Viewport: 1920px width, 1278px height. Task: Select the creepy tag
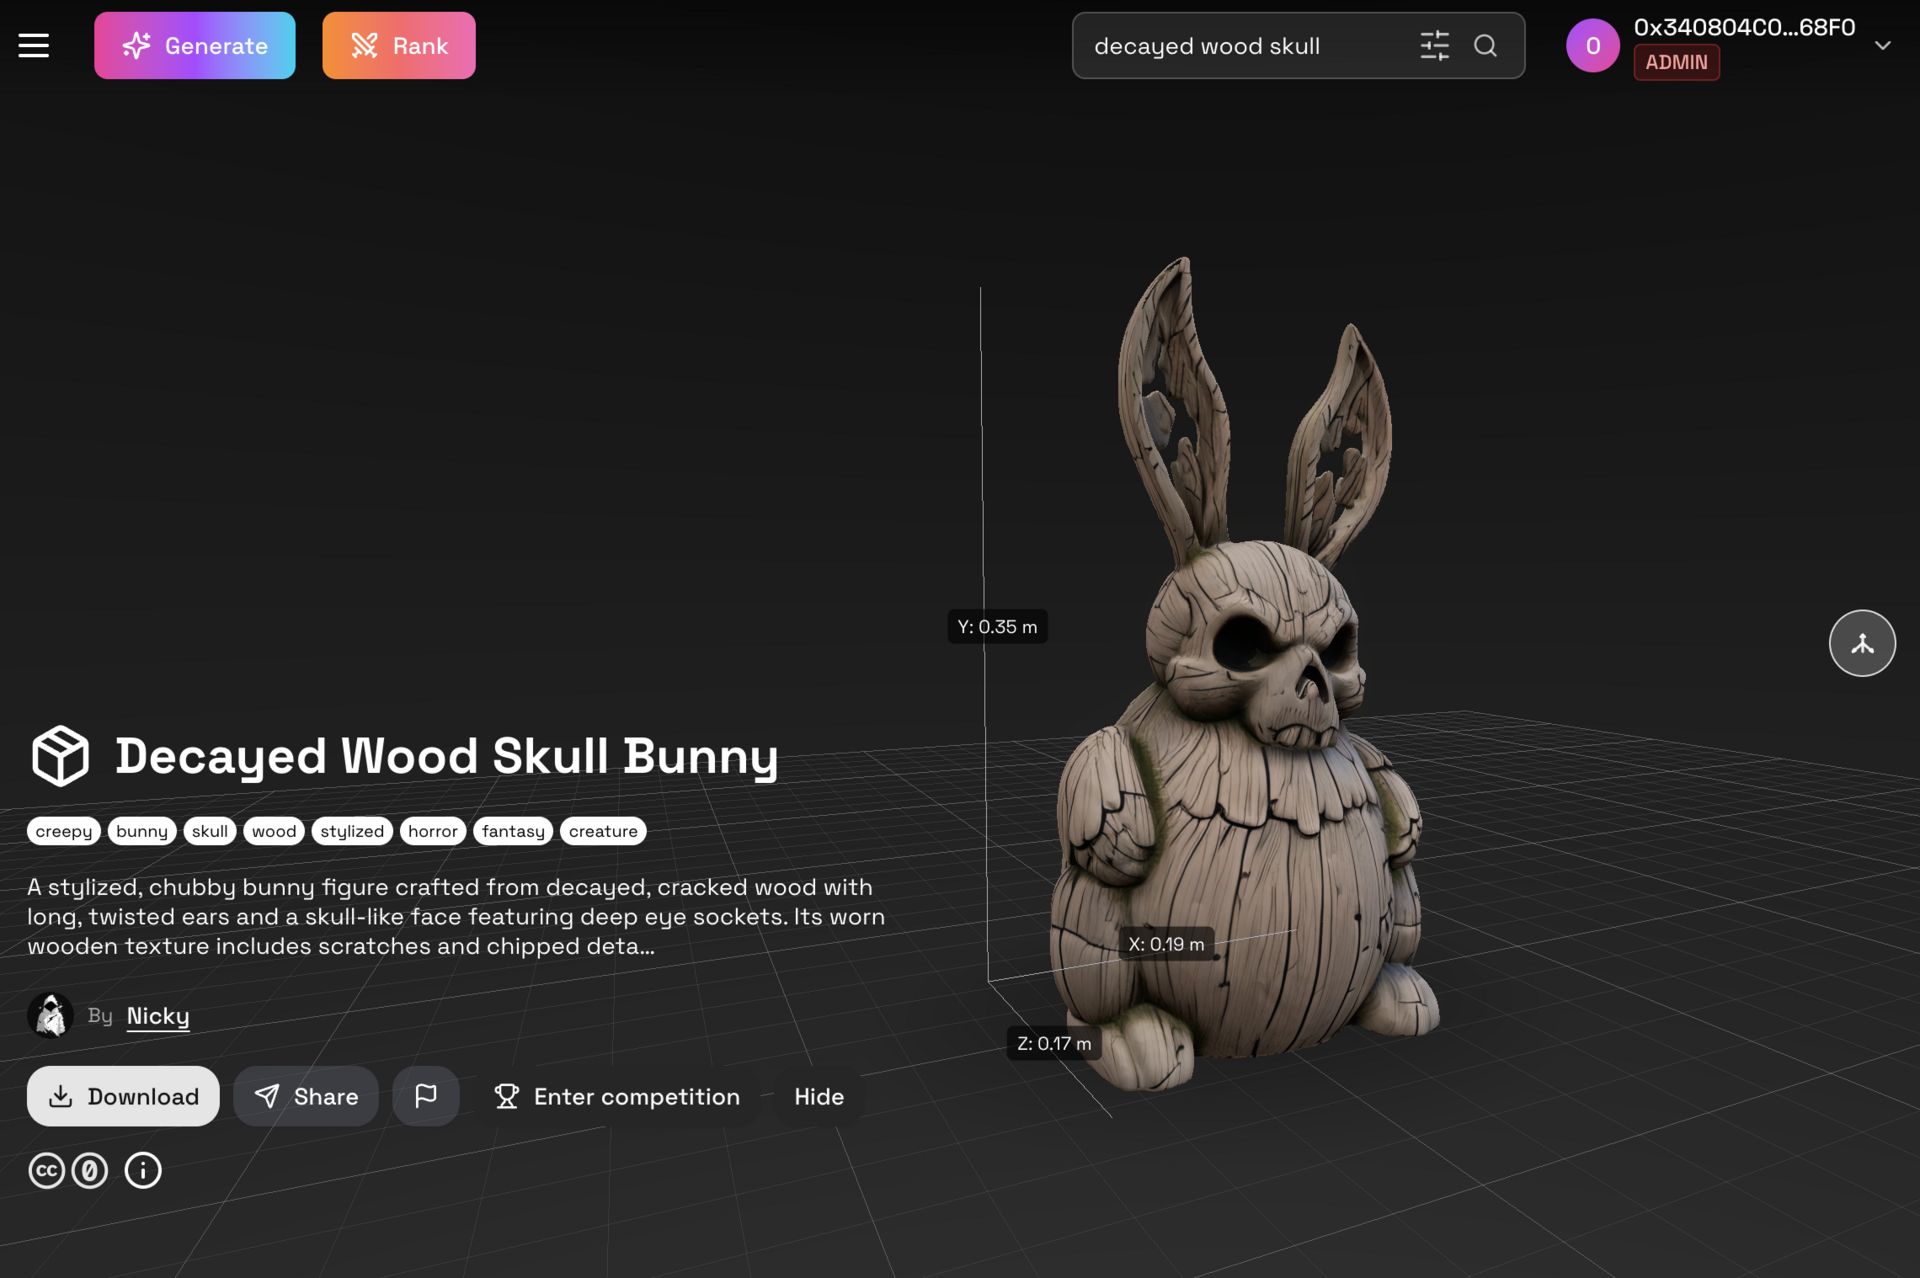(63, 830)
